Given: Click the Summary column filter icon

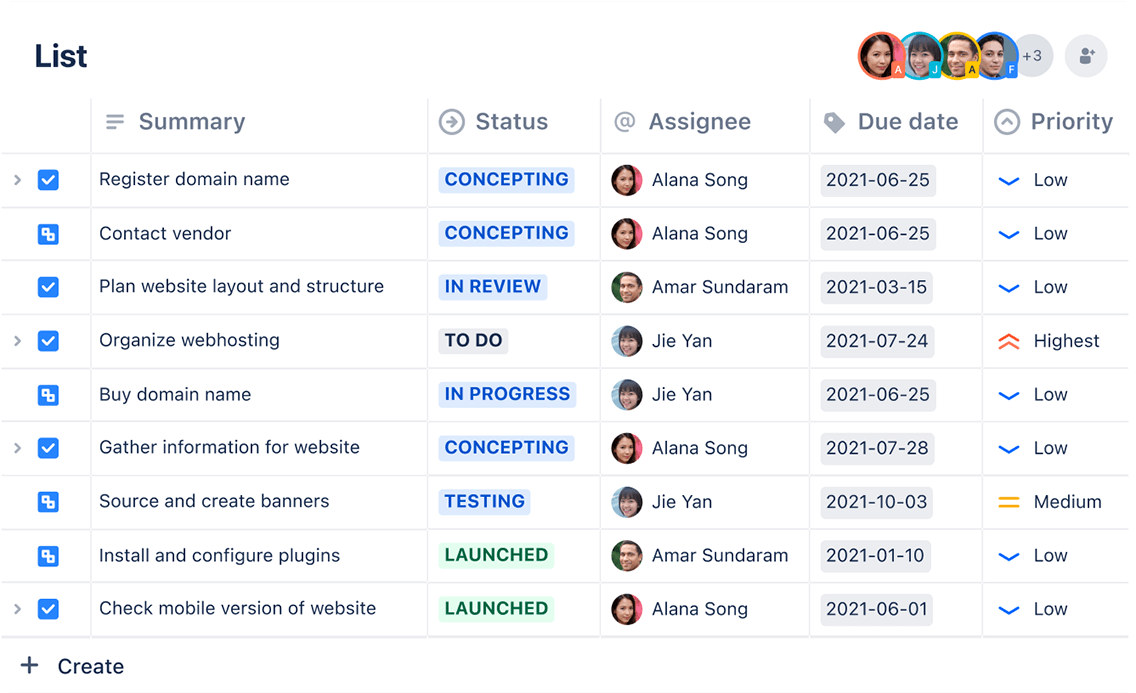Looking at the screenshot, I should click(x=114, y=121).
